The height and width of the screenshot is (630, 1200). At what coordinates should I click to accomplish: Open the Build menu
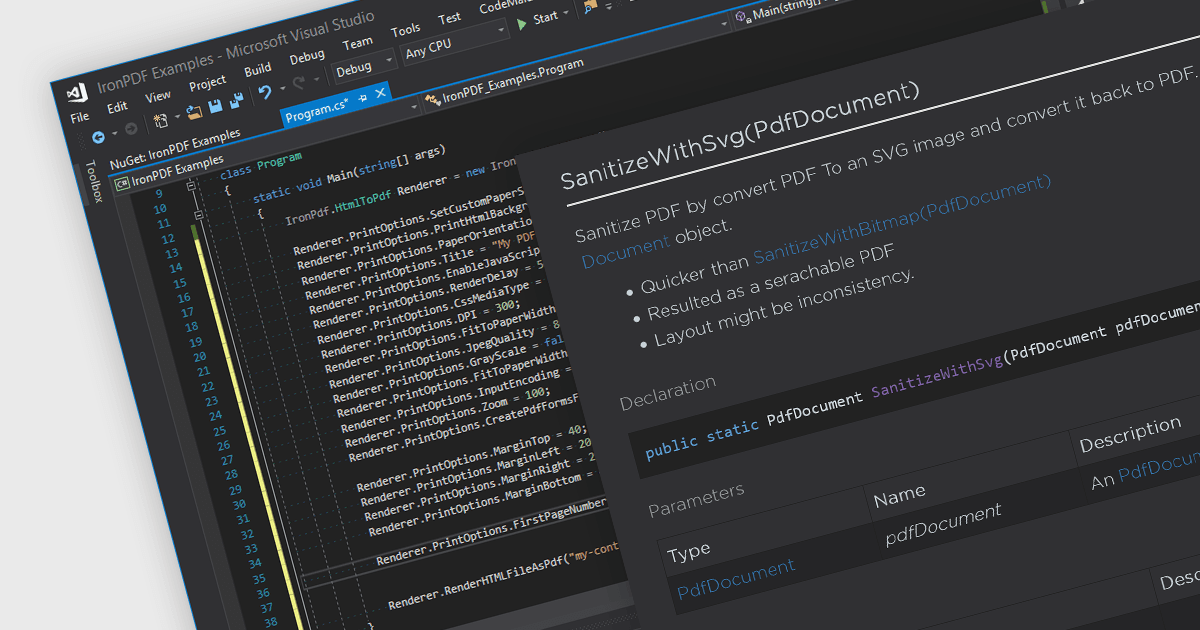[x=257, y=69]
